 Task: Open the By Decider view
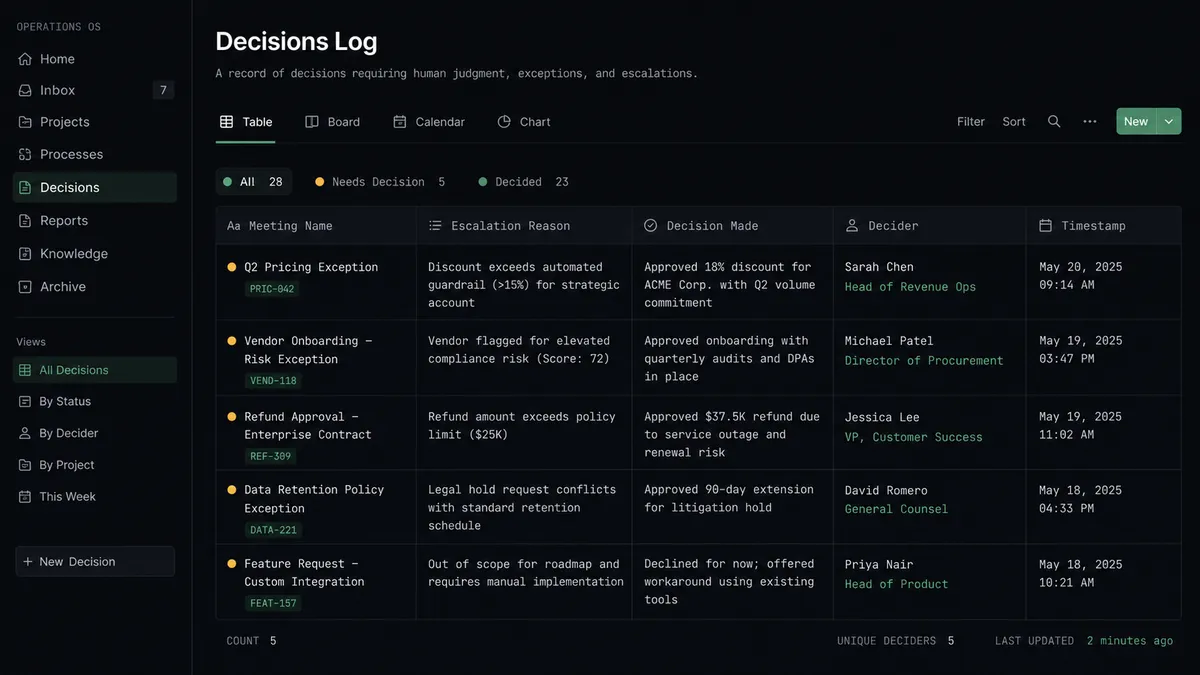tap(96, 433)
